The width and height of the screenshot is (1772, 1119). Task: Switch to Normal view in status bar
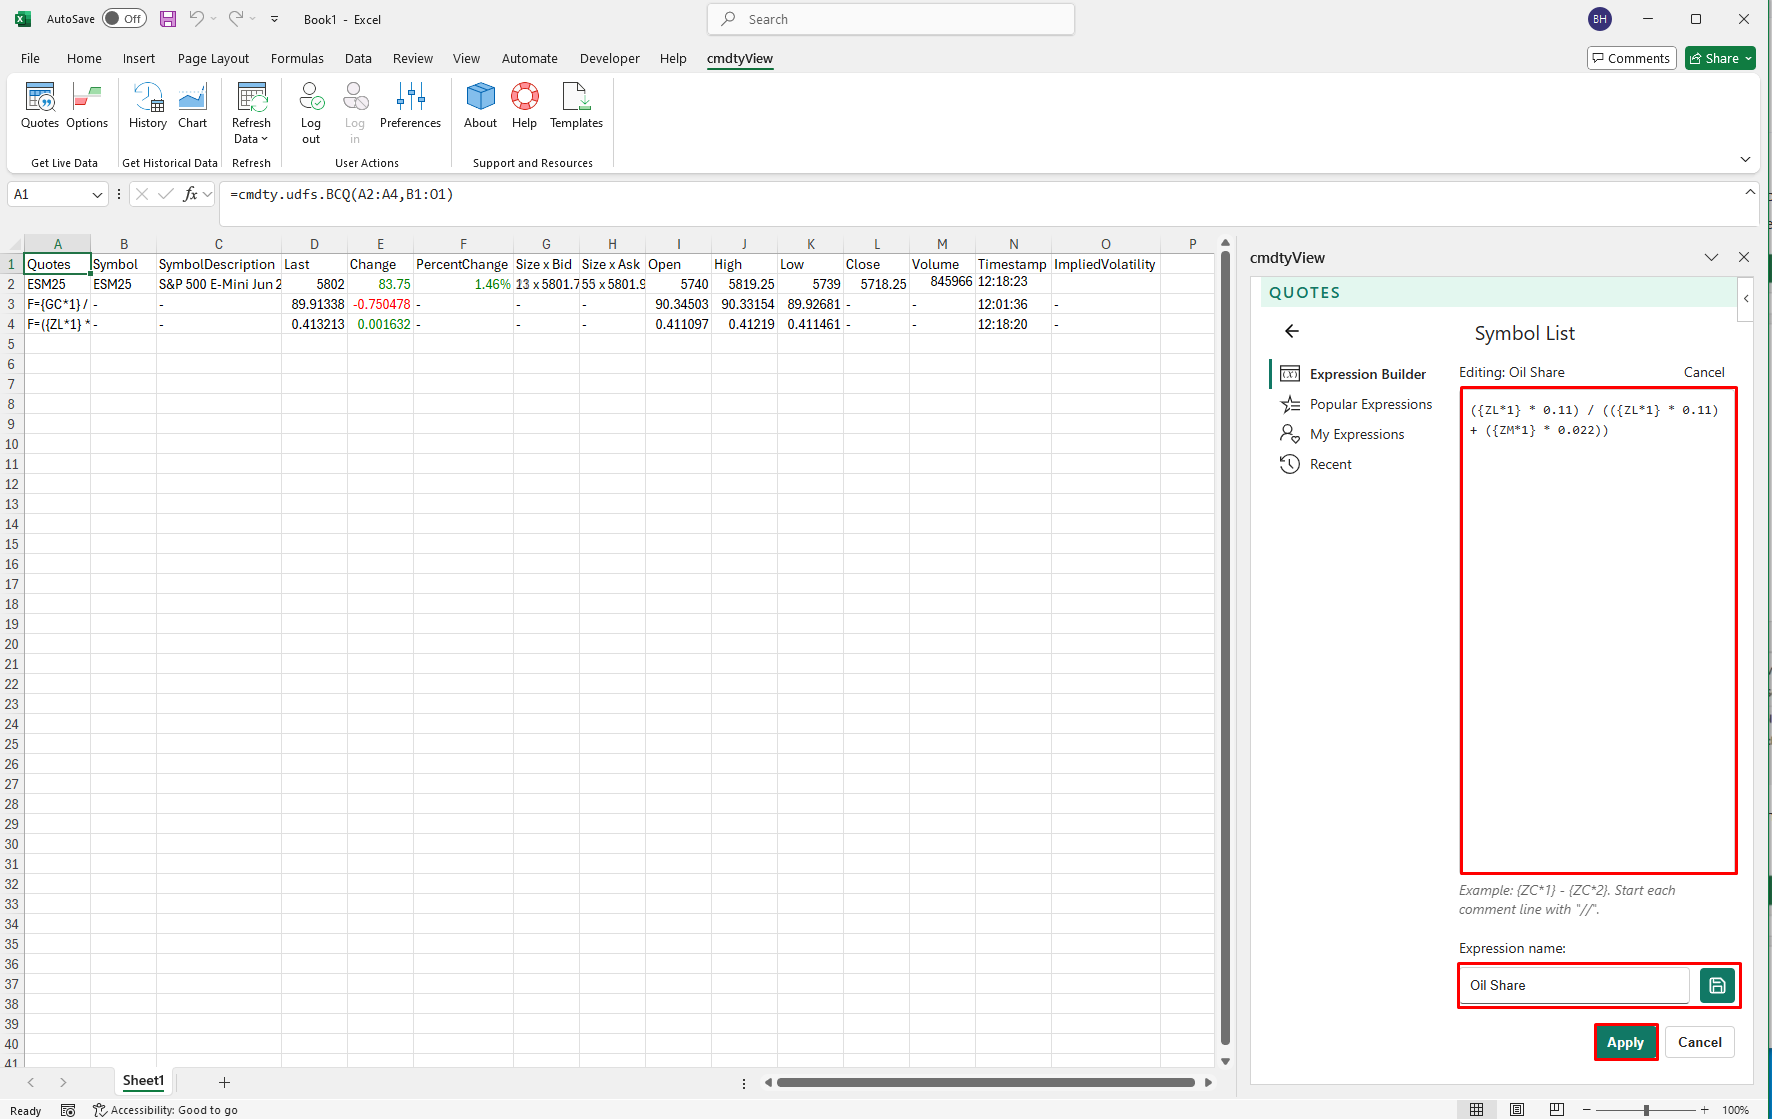1476,1109
